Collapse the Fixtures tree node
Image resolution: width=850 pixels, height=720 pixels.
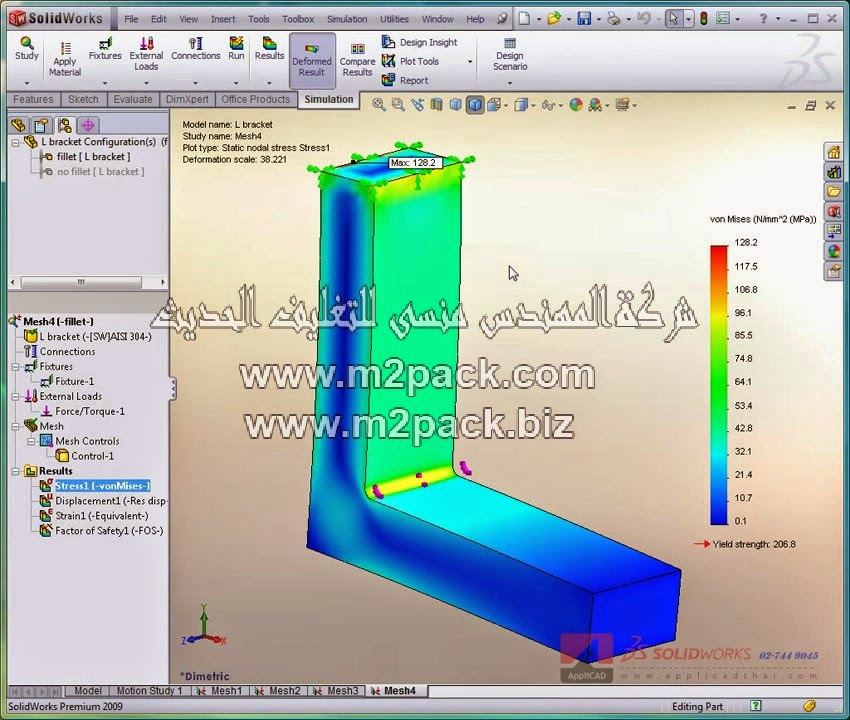point(16,367)
